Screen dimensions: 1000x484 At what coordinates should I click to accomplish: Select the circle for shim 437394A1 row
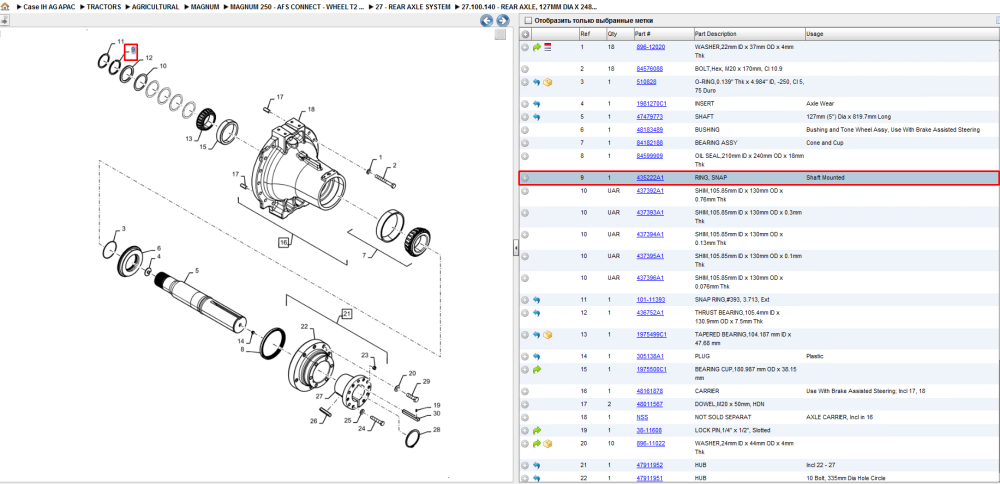click(525, 235)
